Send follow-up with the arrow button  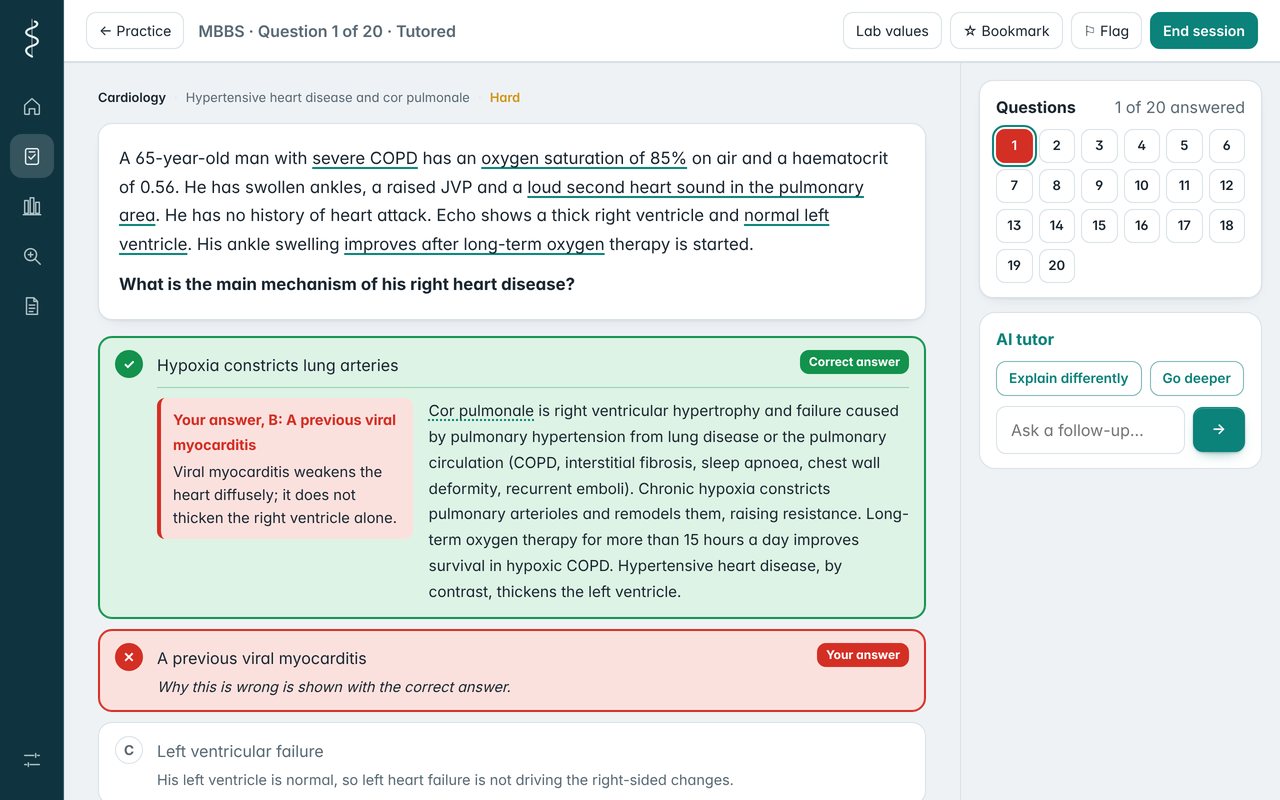1218,430
